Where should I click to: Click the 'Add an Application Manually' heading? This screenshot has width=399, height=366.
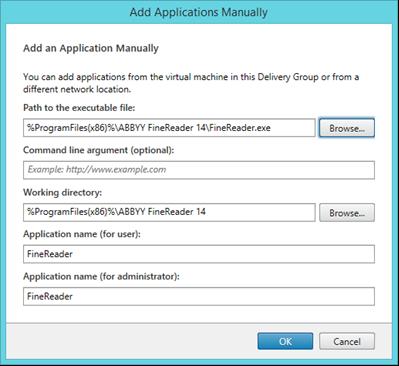point(91,48)
